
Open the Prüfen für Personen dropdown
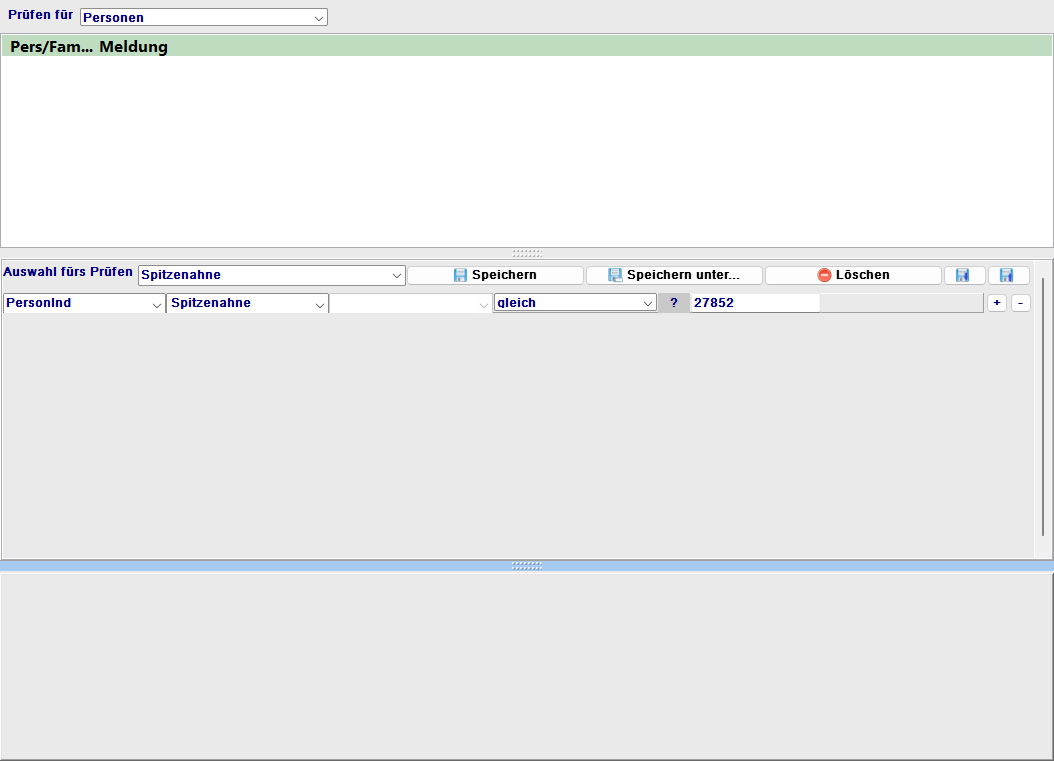[203, 18]
